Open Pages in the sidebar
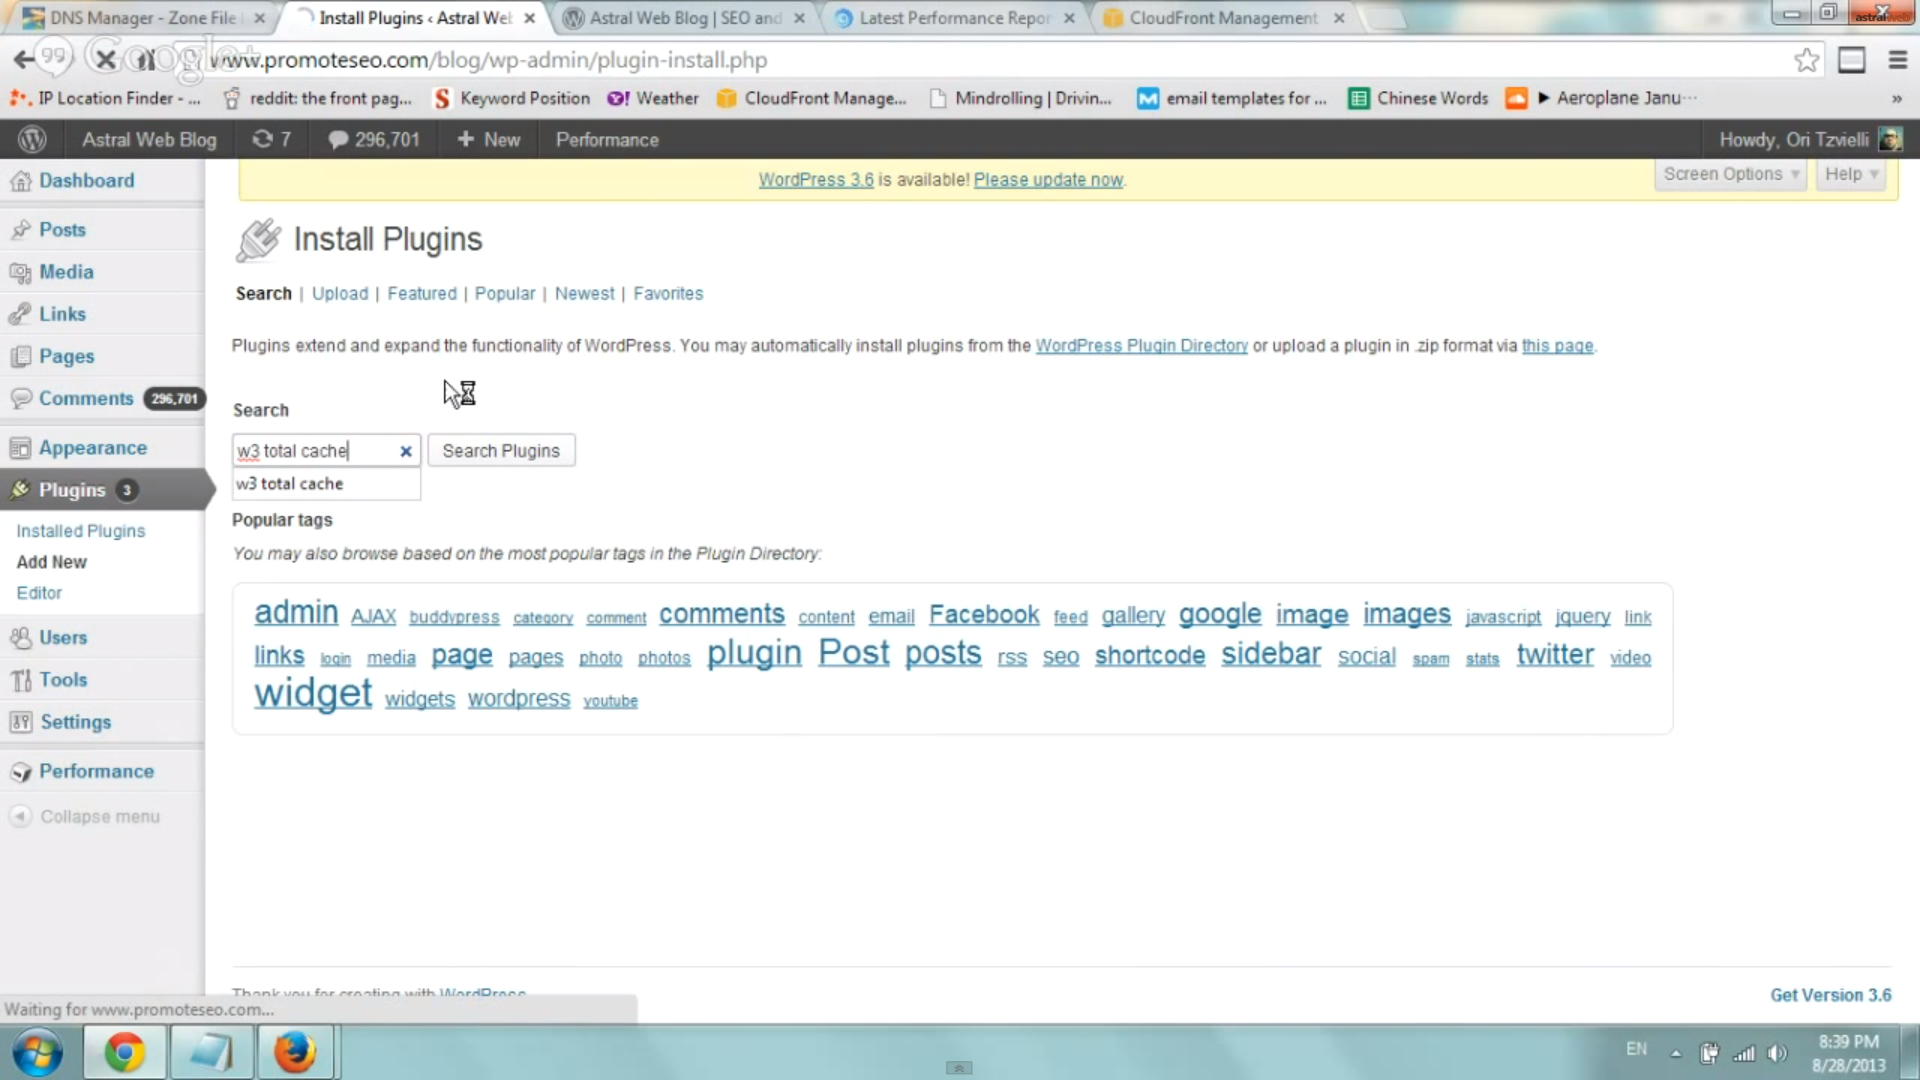Viewport: 1920px width, 1080px height. [x=66, y=357]
